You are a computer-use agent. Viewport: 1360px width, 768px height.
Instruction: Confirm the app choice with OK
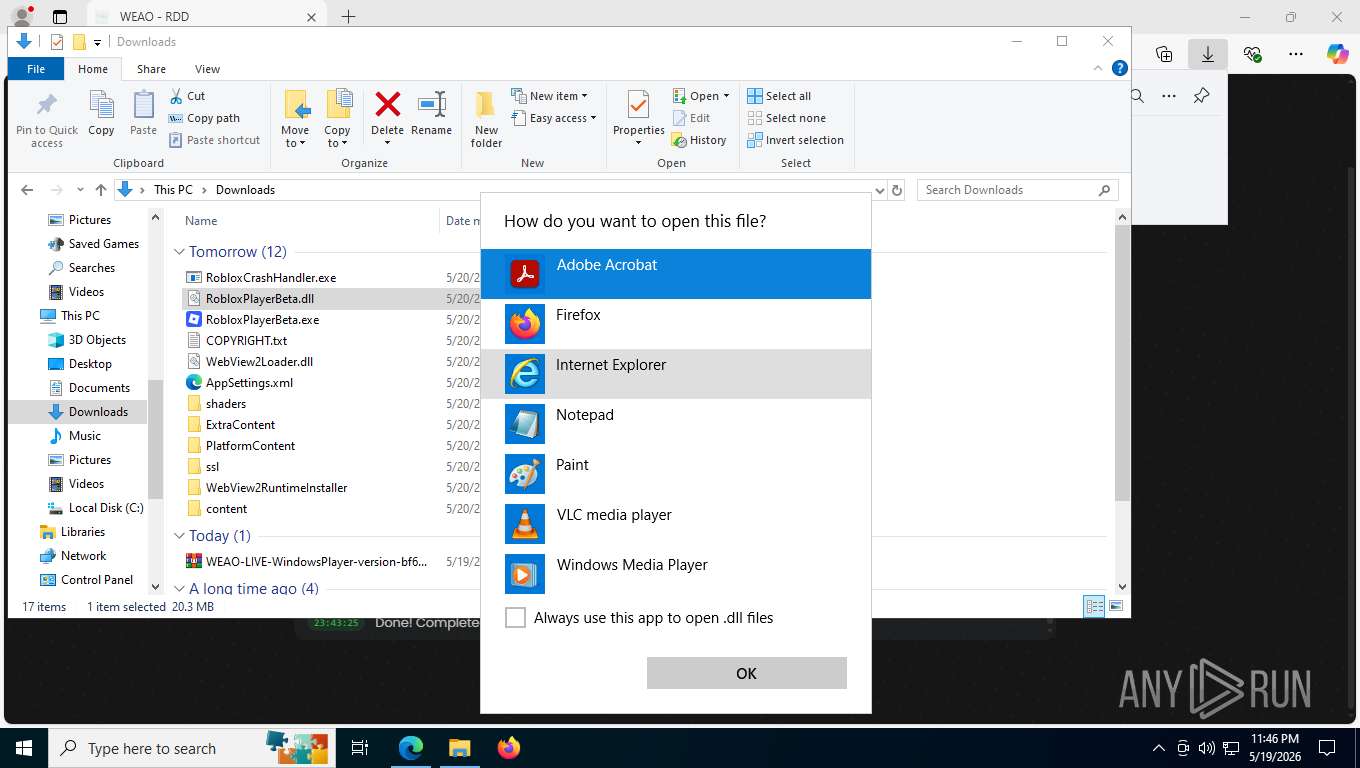747,673
